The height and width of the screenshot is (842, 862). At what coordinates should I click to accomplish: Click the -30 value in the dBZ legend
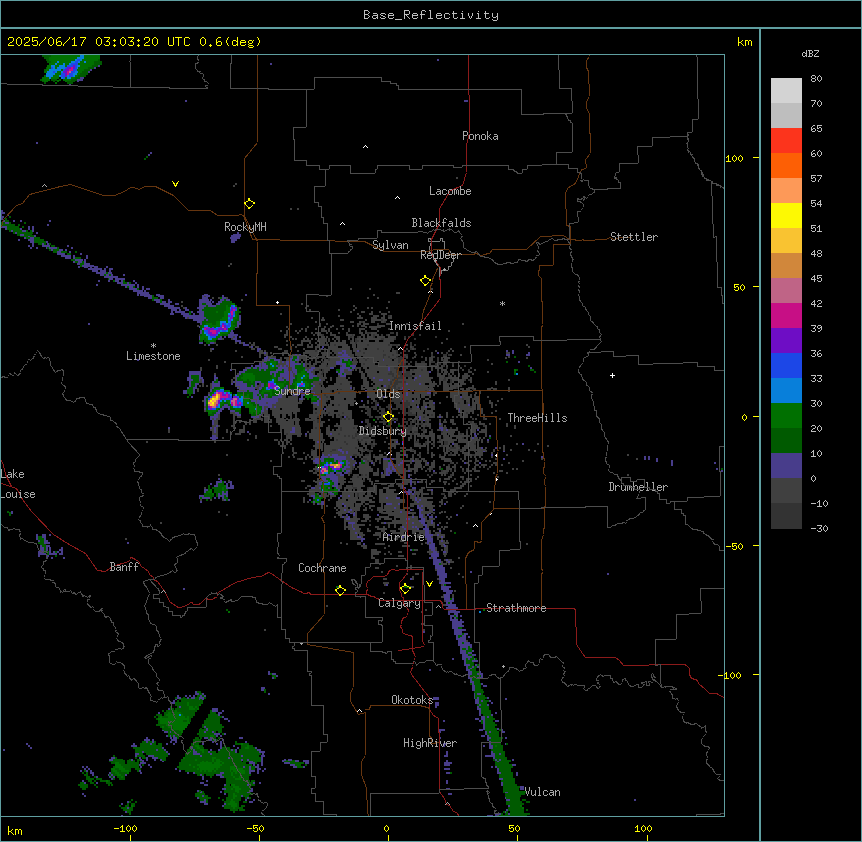point(819,528)
